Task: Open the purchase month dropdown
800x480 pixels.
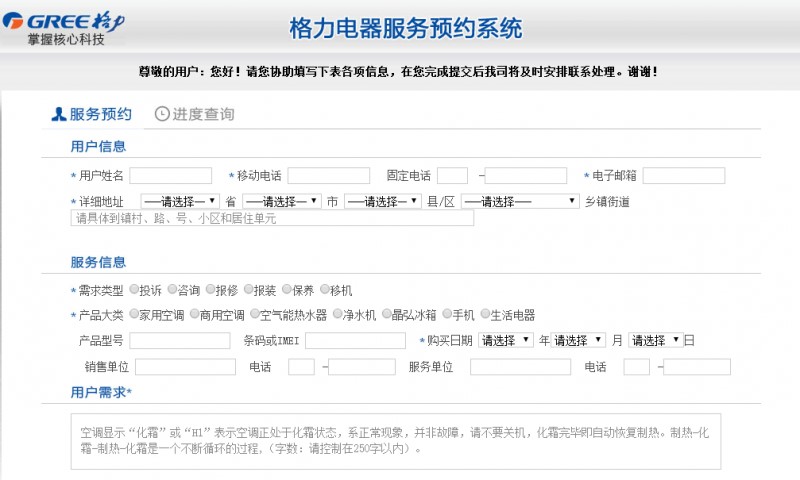Action: [x=578, y=340]
